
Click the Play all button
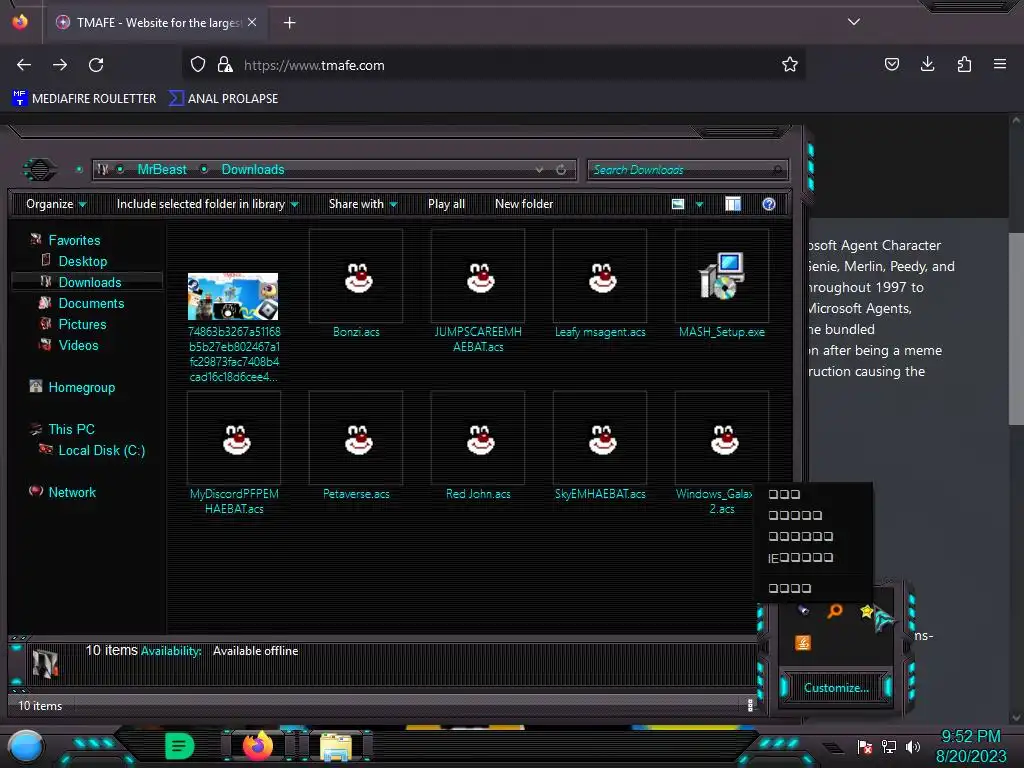click(x=447, y=204)
